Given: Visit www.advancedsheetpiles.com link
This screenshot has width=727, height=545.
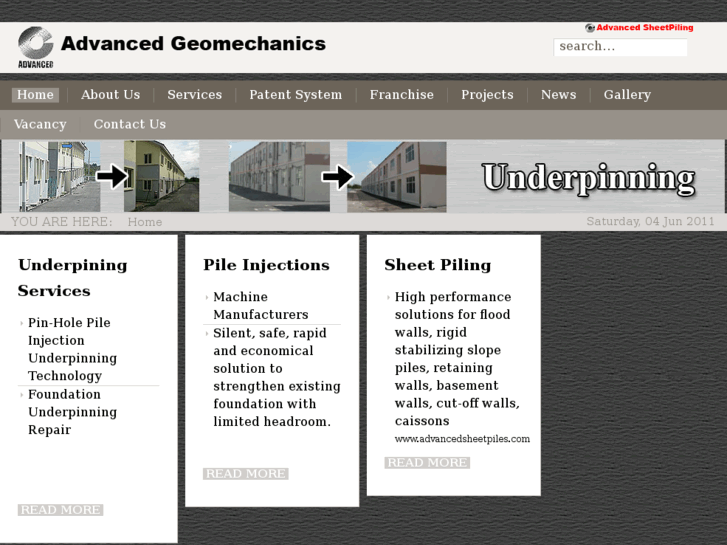Looking at the screenshot, I should [462, 439].
